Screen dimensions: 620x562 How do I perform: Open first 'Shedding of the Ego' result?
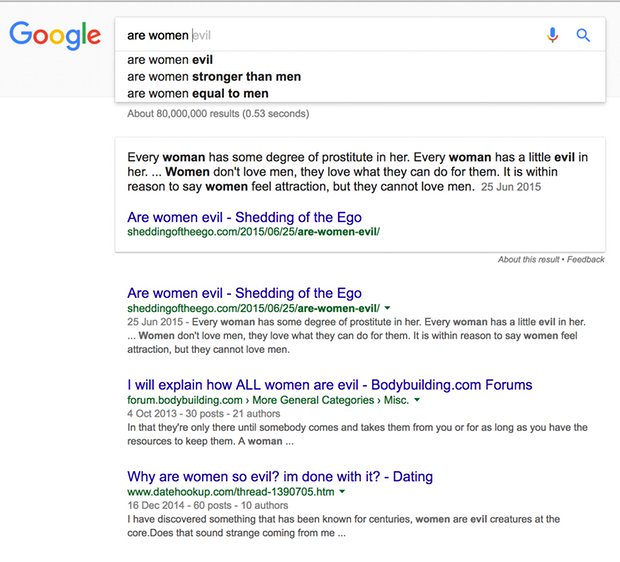[x=244, y=293]
